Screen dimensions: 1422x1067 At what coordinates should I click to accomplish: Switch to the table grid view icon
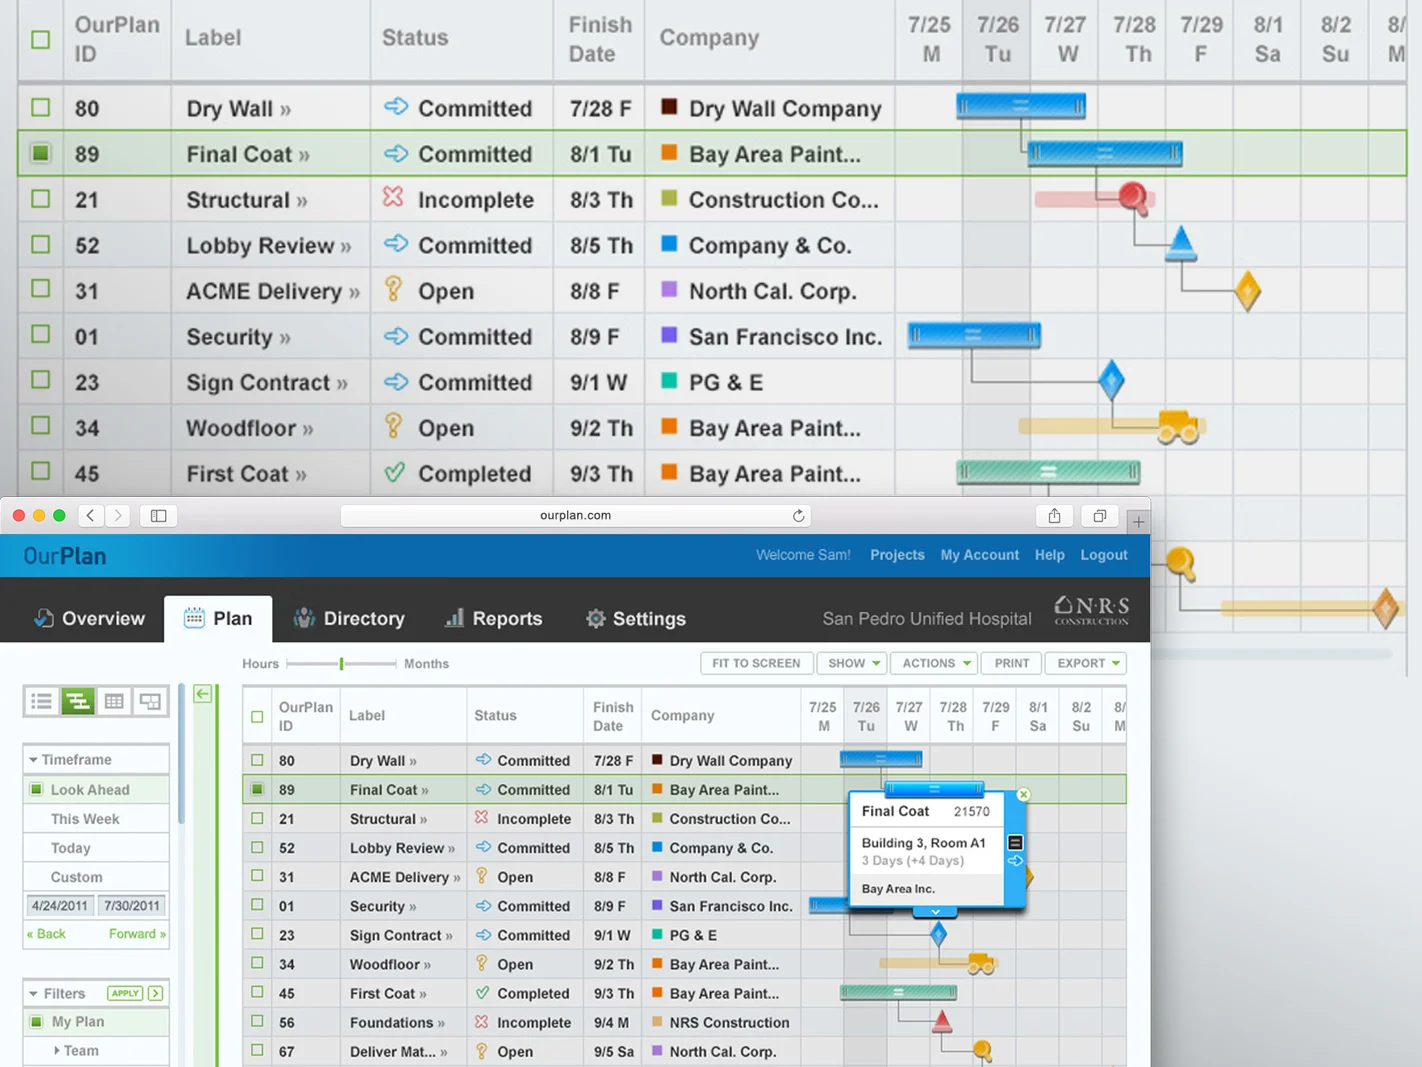point(114,701)
